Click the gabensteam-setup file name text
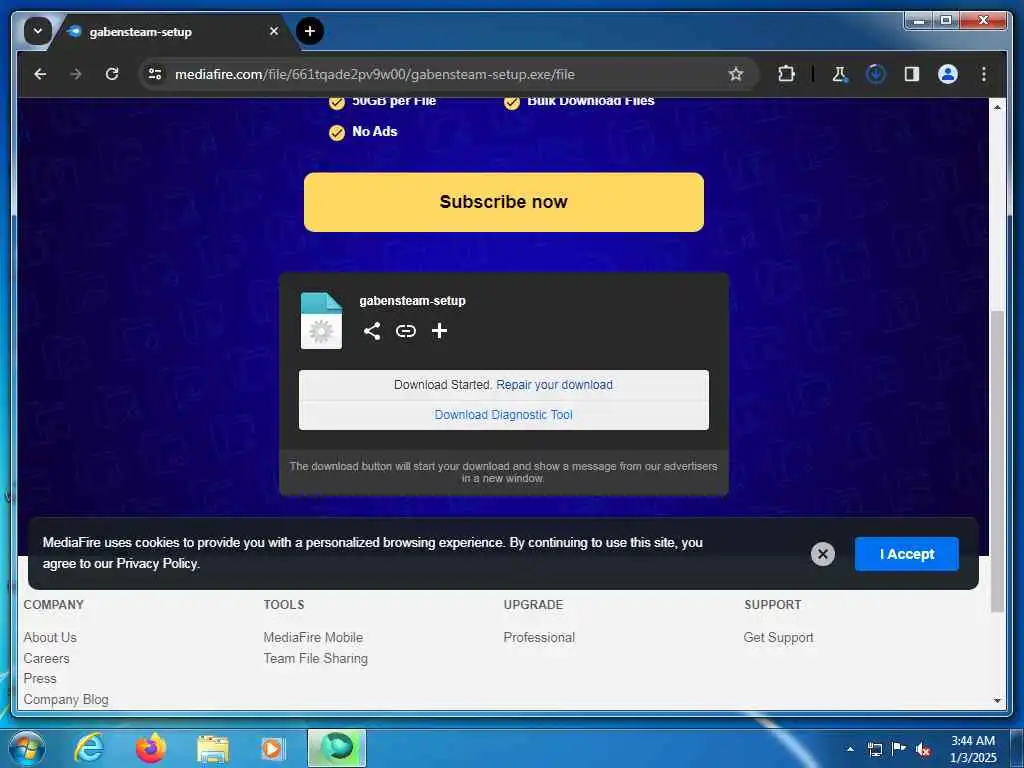 pos(412,301)
